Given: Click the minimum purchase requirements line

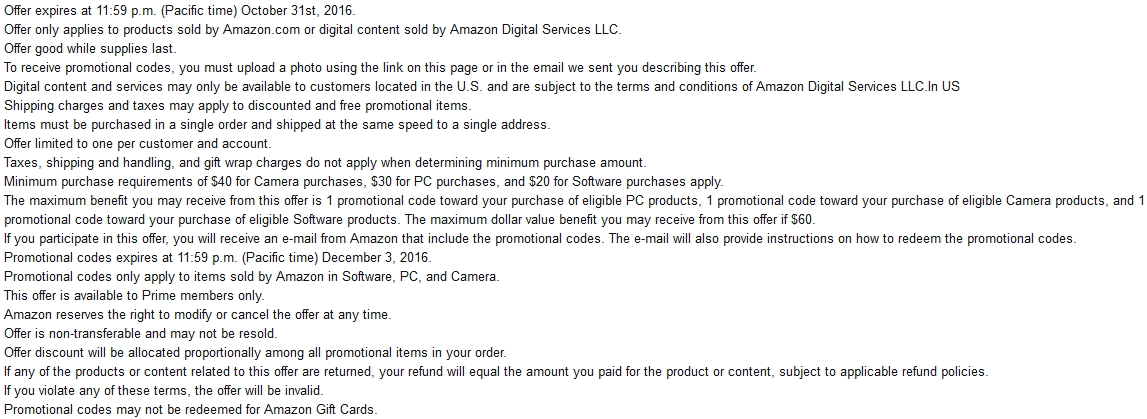Looking at the screenshot, I should click(x=363, y=182).
